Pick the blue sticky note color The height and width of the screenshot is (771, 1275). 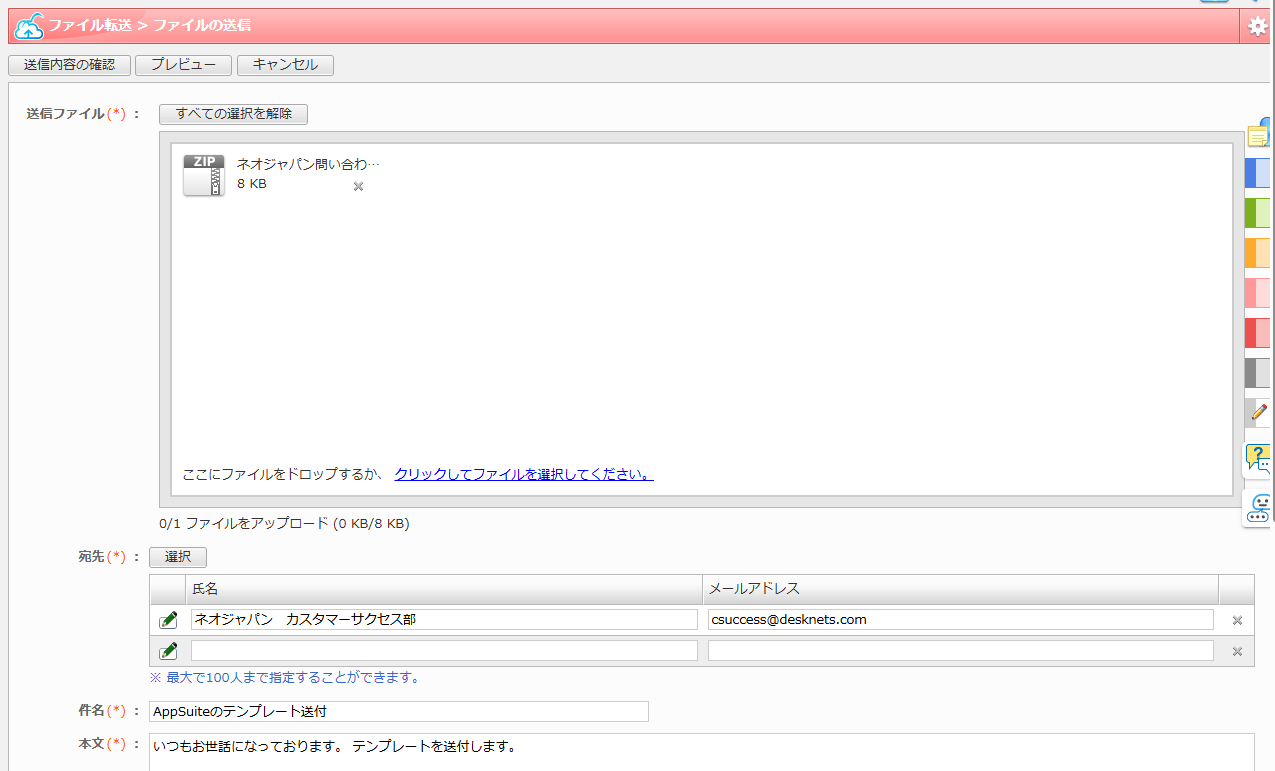pyautogui.click(x=1258, y=173)
